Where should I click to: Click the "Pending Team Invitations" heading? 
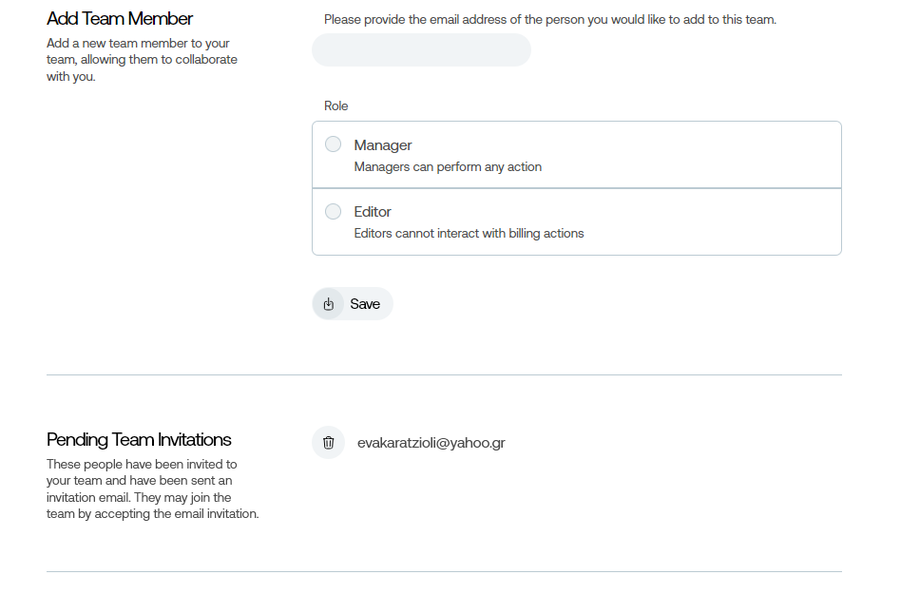pos(139,440)
